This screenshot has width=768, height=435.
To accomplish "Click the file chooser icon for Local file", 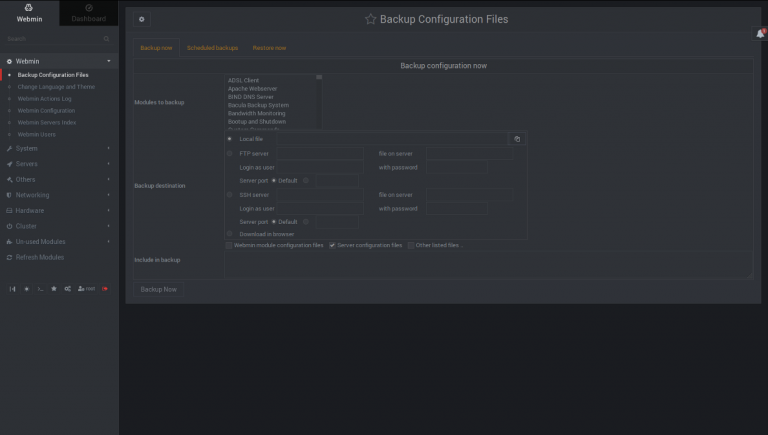I will point(517,139).
